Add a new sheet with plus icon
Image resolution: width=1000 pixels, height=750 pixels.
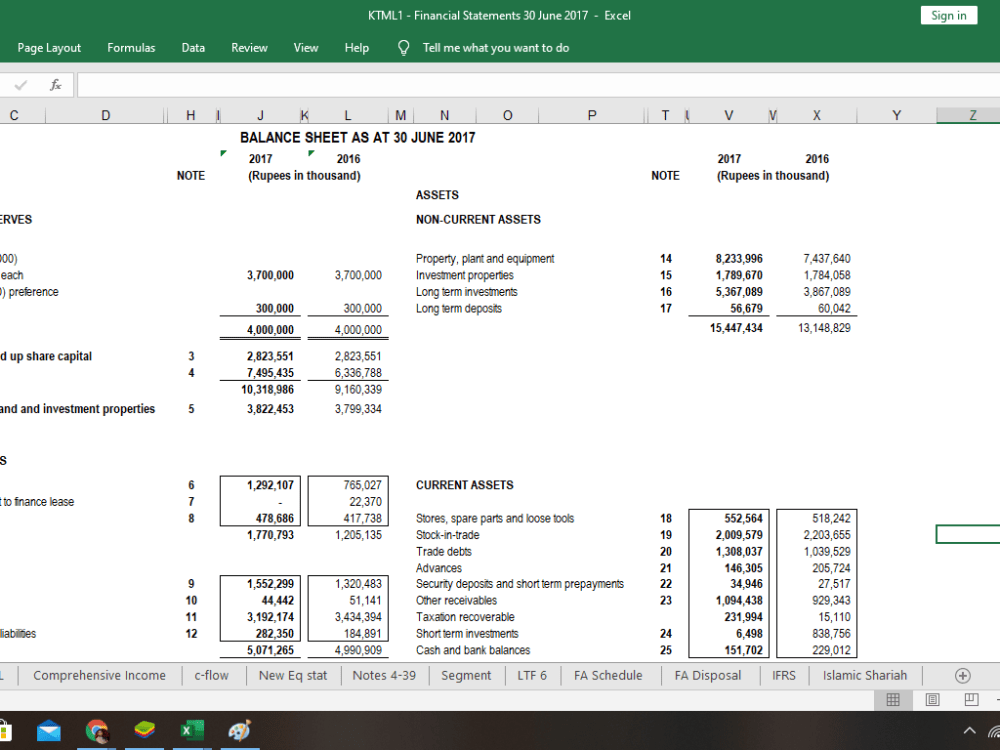point(962,675)
